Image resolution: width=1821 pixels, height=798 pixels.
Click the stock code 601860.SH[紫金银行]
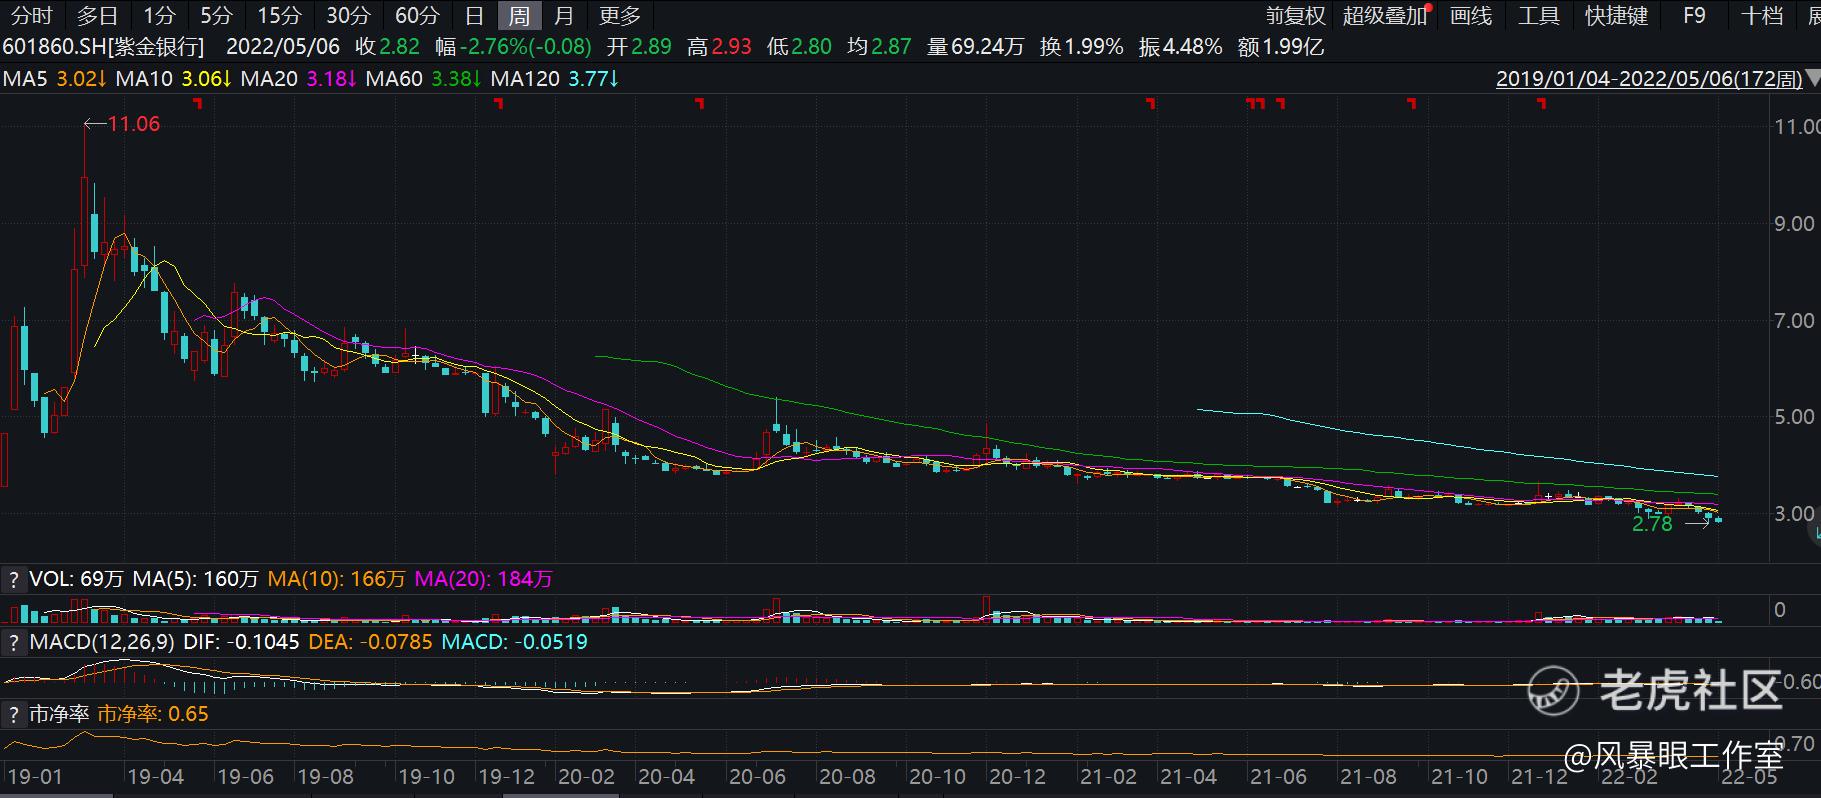(103, 47)
